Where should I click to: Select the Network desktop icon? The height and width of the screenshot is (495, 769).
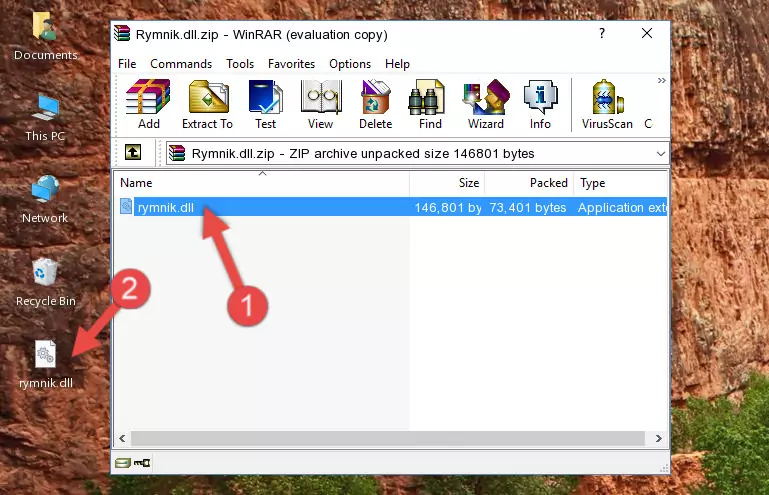45,200
